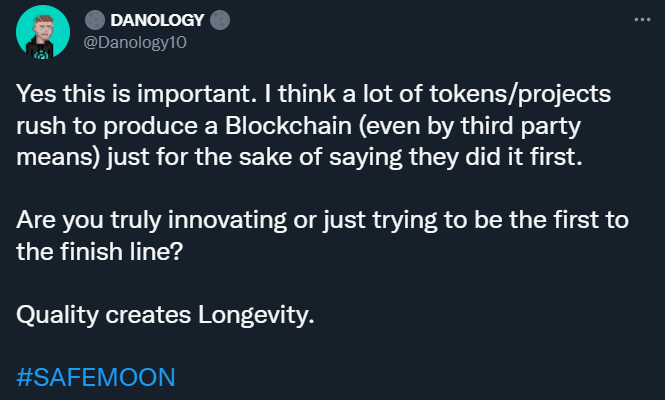665x400 pixels.
Task: Click the word "Blockchain" in the tweet
Action: [x=288, y=125]
